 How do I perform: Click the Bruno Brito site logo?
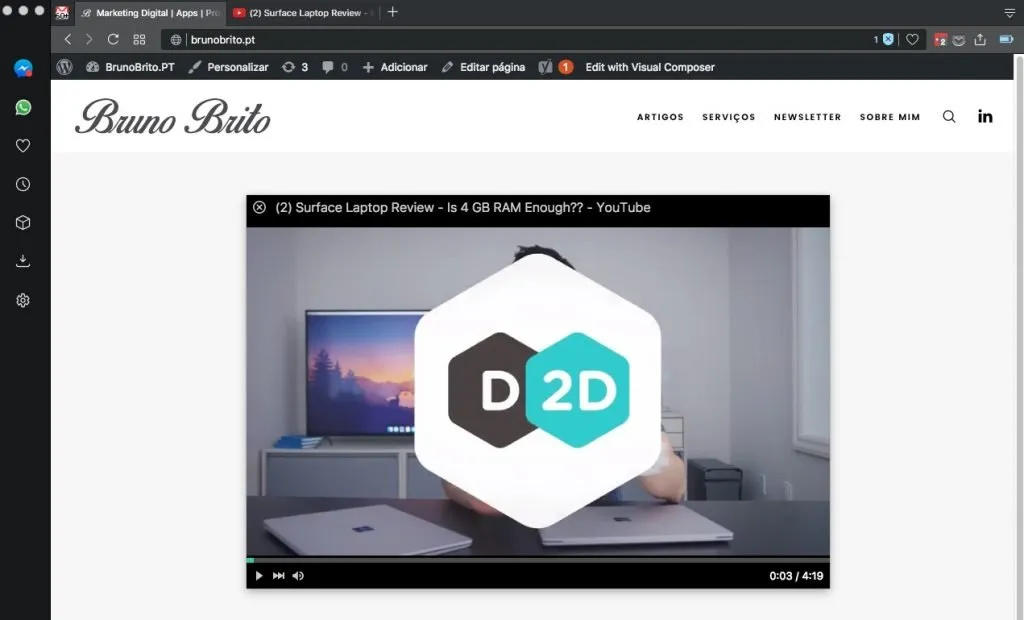click(x=173, y=118)
